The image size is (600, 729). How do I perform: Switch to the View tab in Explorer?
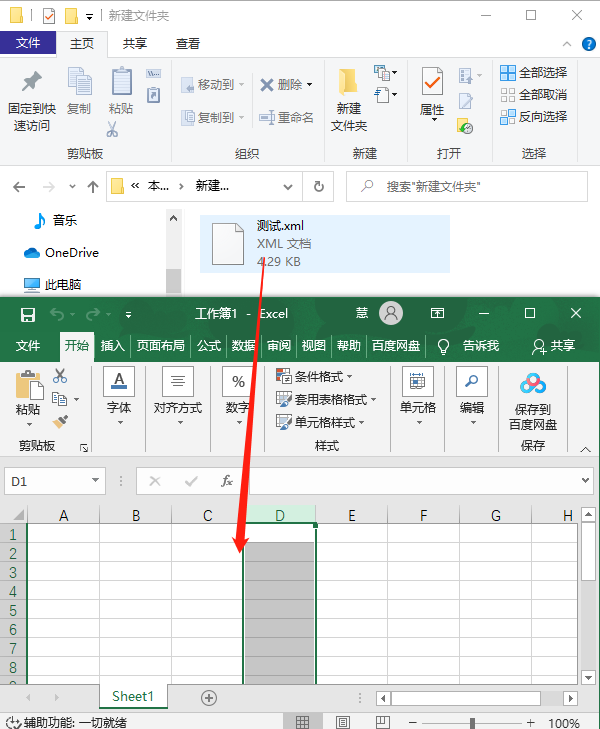[x=187, y=43]
